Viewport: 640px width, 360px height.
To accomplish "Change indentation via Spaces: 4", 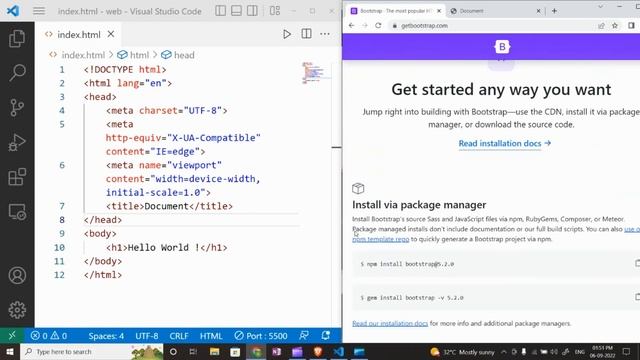I will point(106,336).
